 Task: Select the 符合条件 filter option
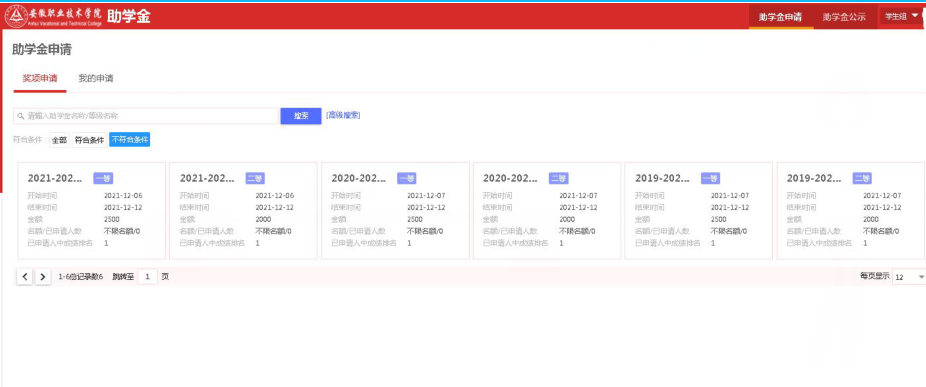pos(89,140)
